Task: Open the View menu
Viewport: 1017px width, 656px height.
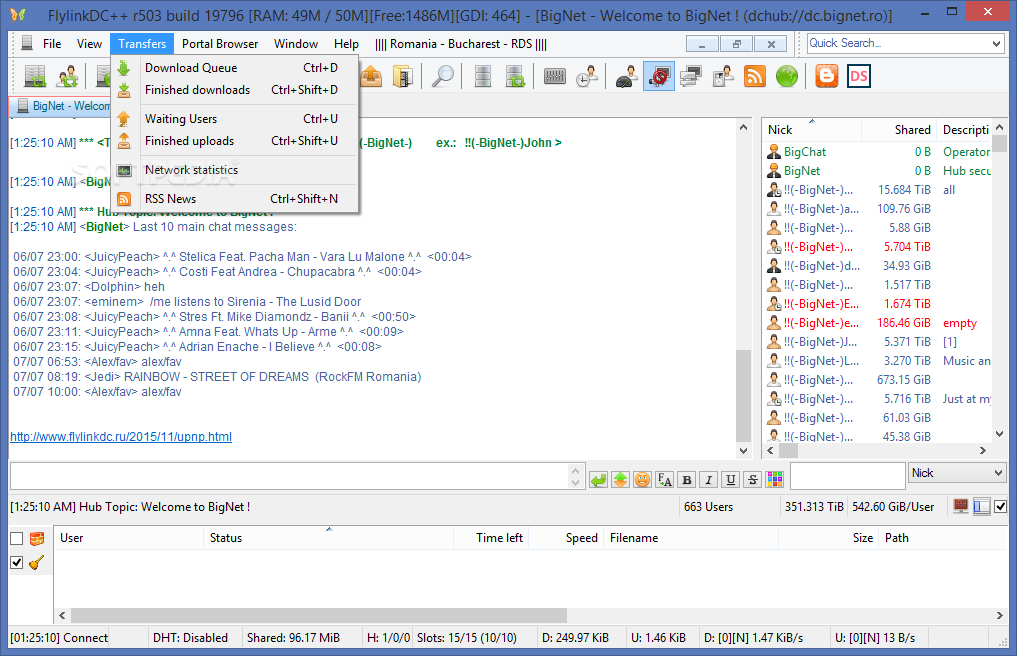Action: click(x=89, y=43)
